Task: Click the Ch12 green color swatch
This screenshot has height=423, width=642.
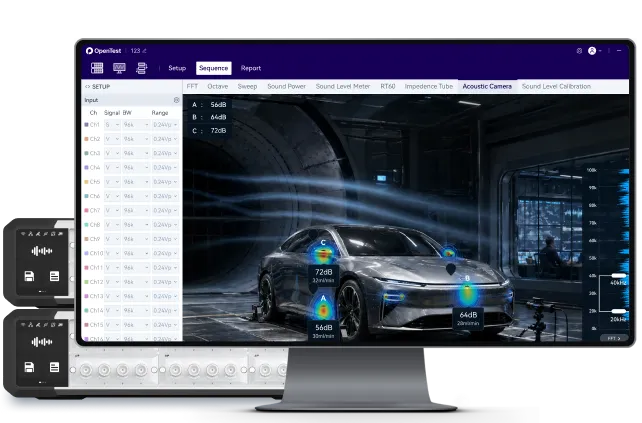Action: point(86,282)
